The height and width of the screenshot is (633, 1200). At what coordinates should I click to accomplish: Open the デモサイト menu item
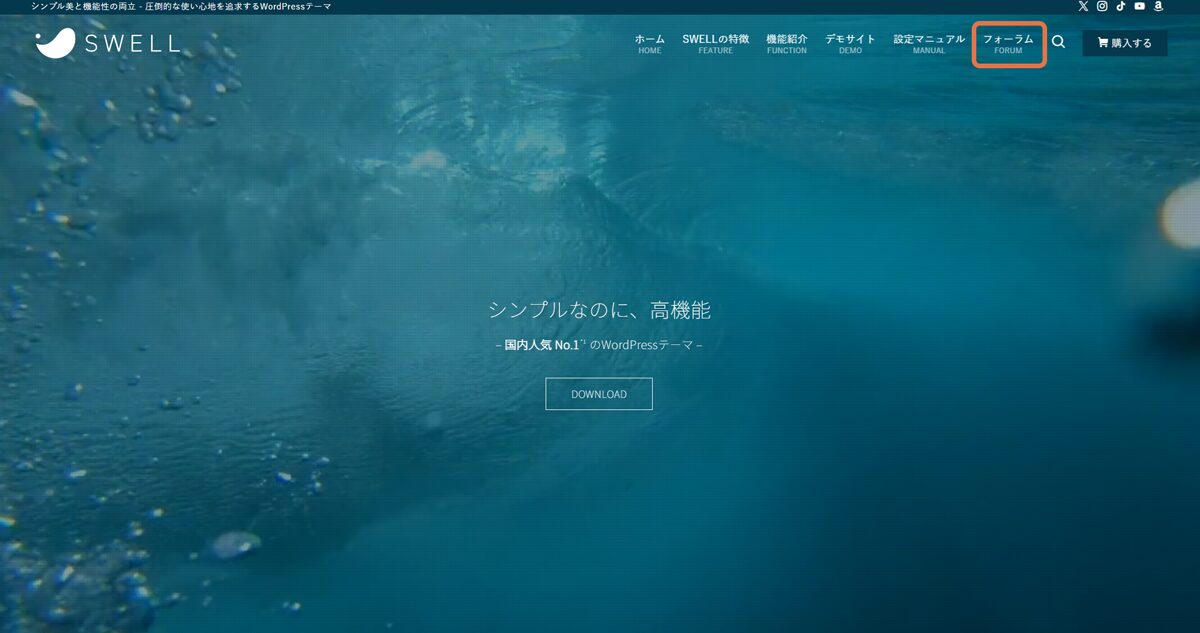pyautogui.click(x=849, y=43)
